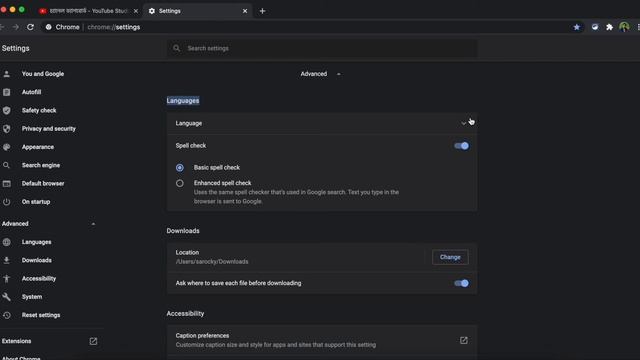Open Appearance settings section
The image size is (640, 360).
(38, 147)
